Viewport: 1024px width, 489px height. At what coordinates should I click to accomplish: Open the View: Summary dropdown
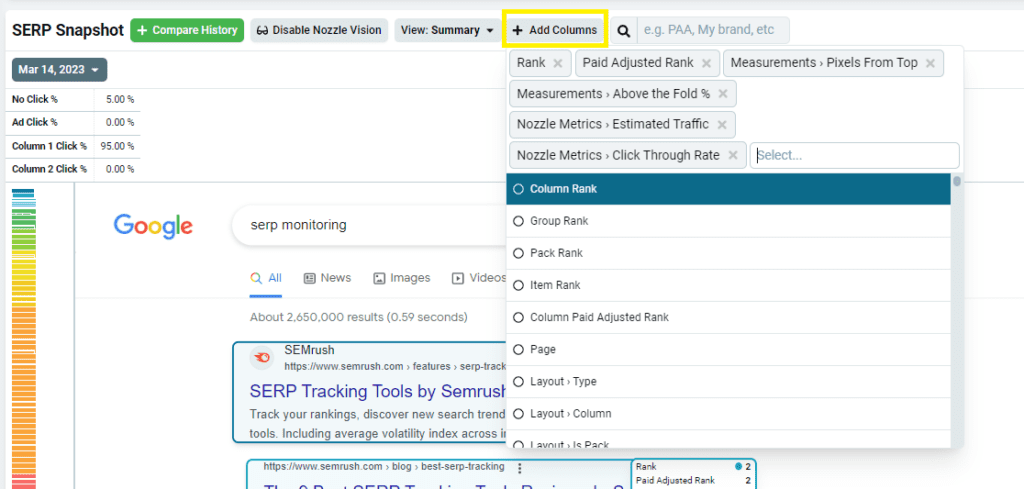tap(447, 30)
